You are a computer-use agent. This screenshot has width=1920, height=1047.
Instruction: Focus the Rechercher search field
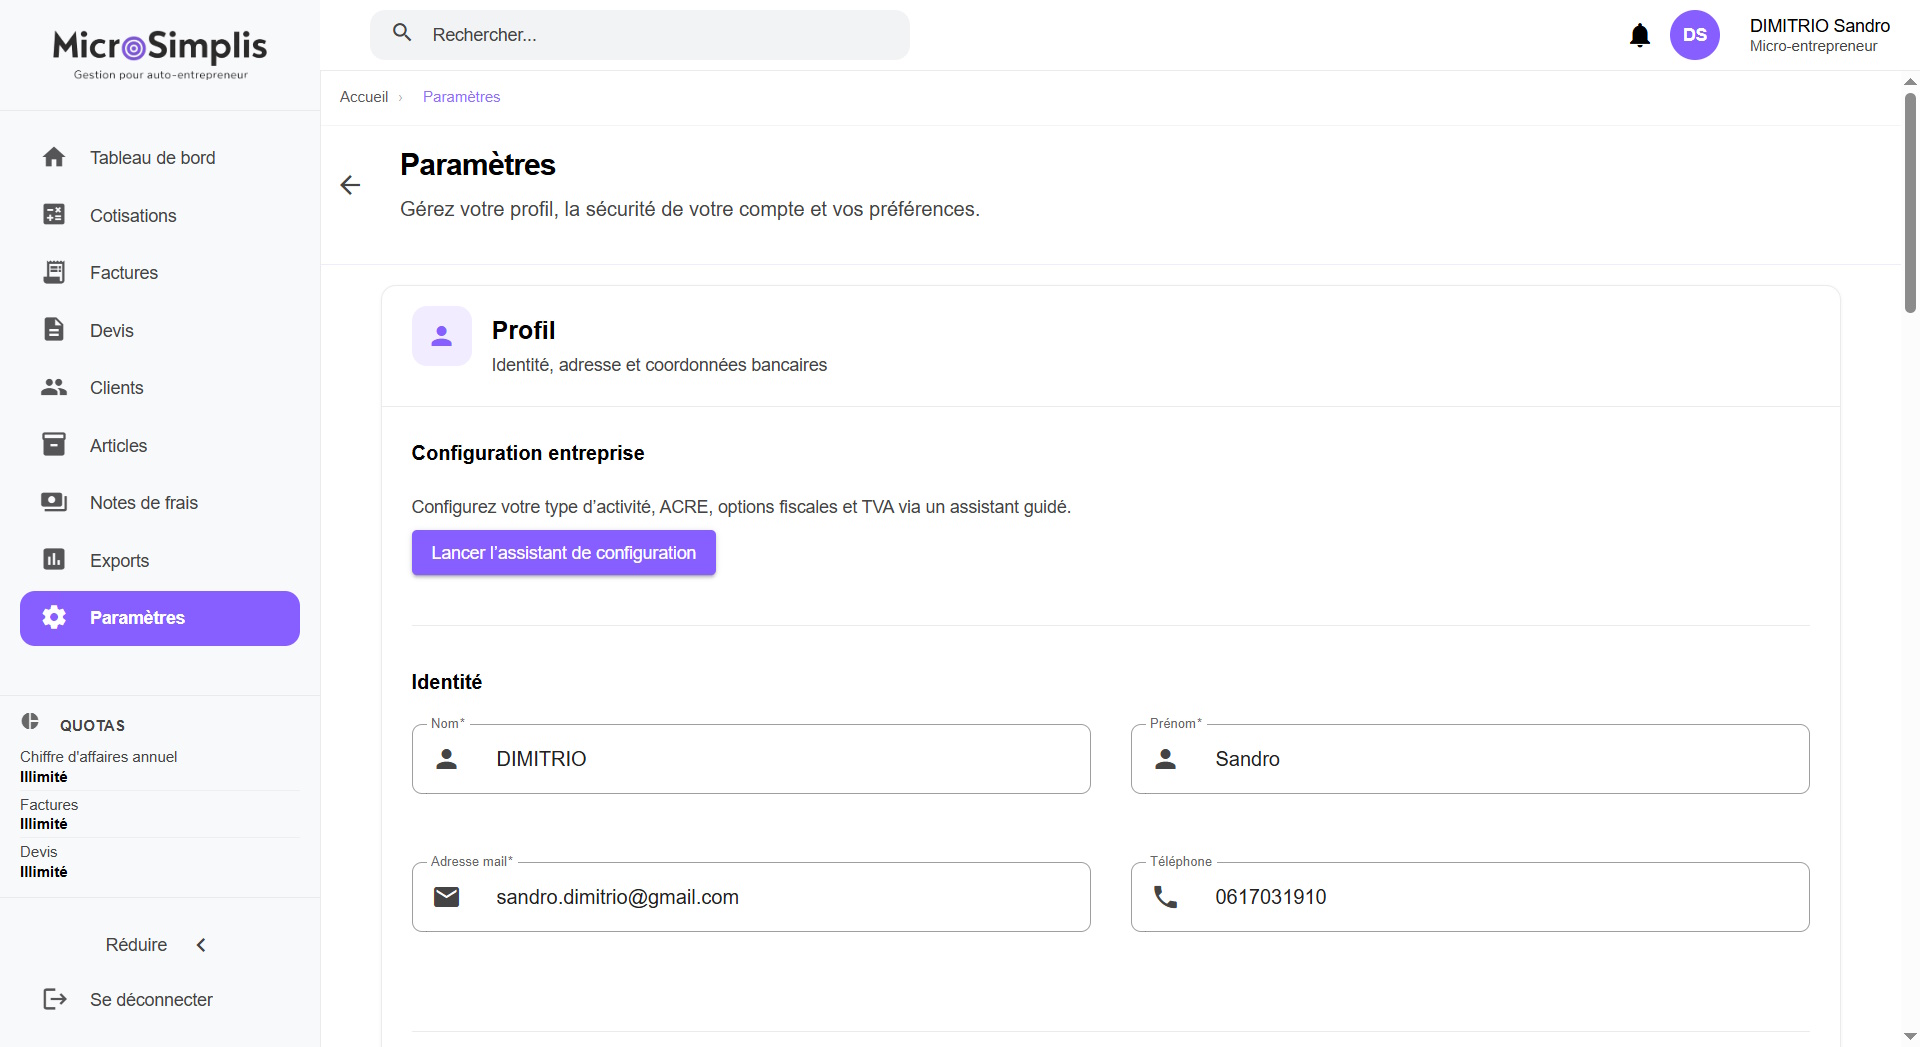pos(640,35)
